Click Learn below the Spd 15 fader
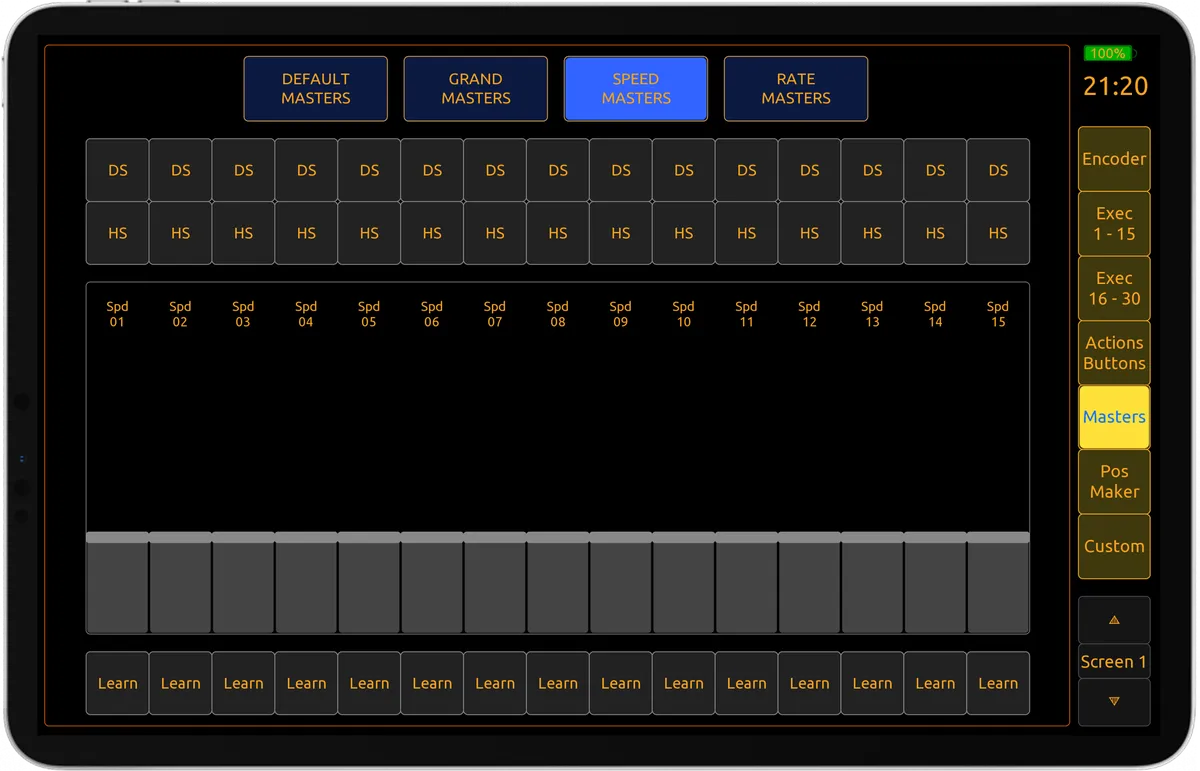The image size is (1200, 771). point(999,684)
